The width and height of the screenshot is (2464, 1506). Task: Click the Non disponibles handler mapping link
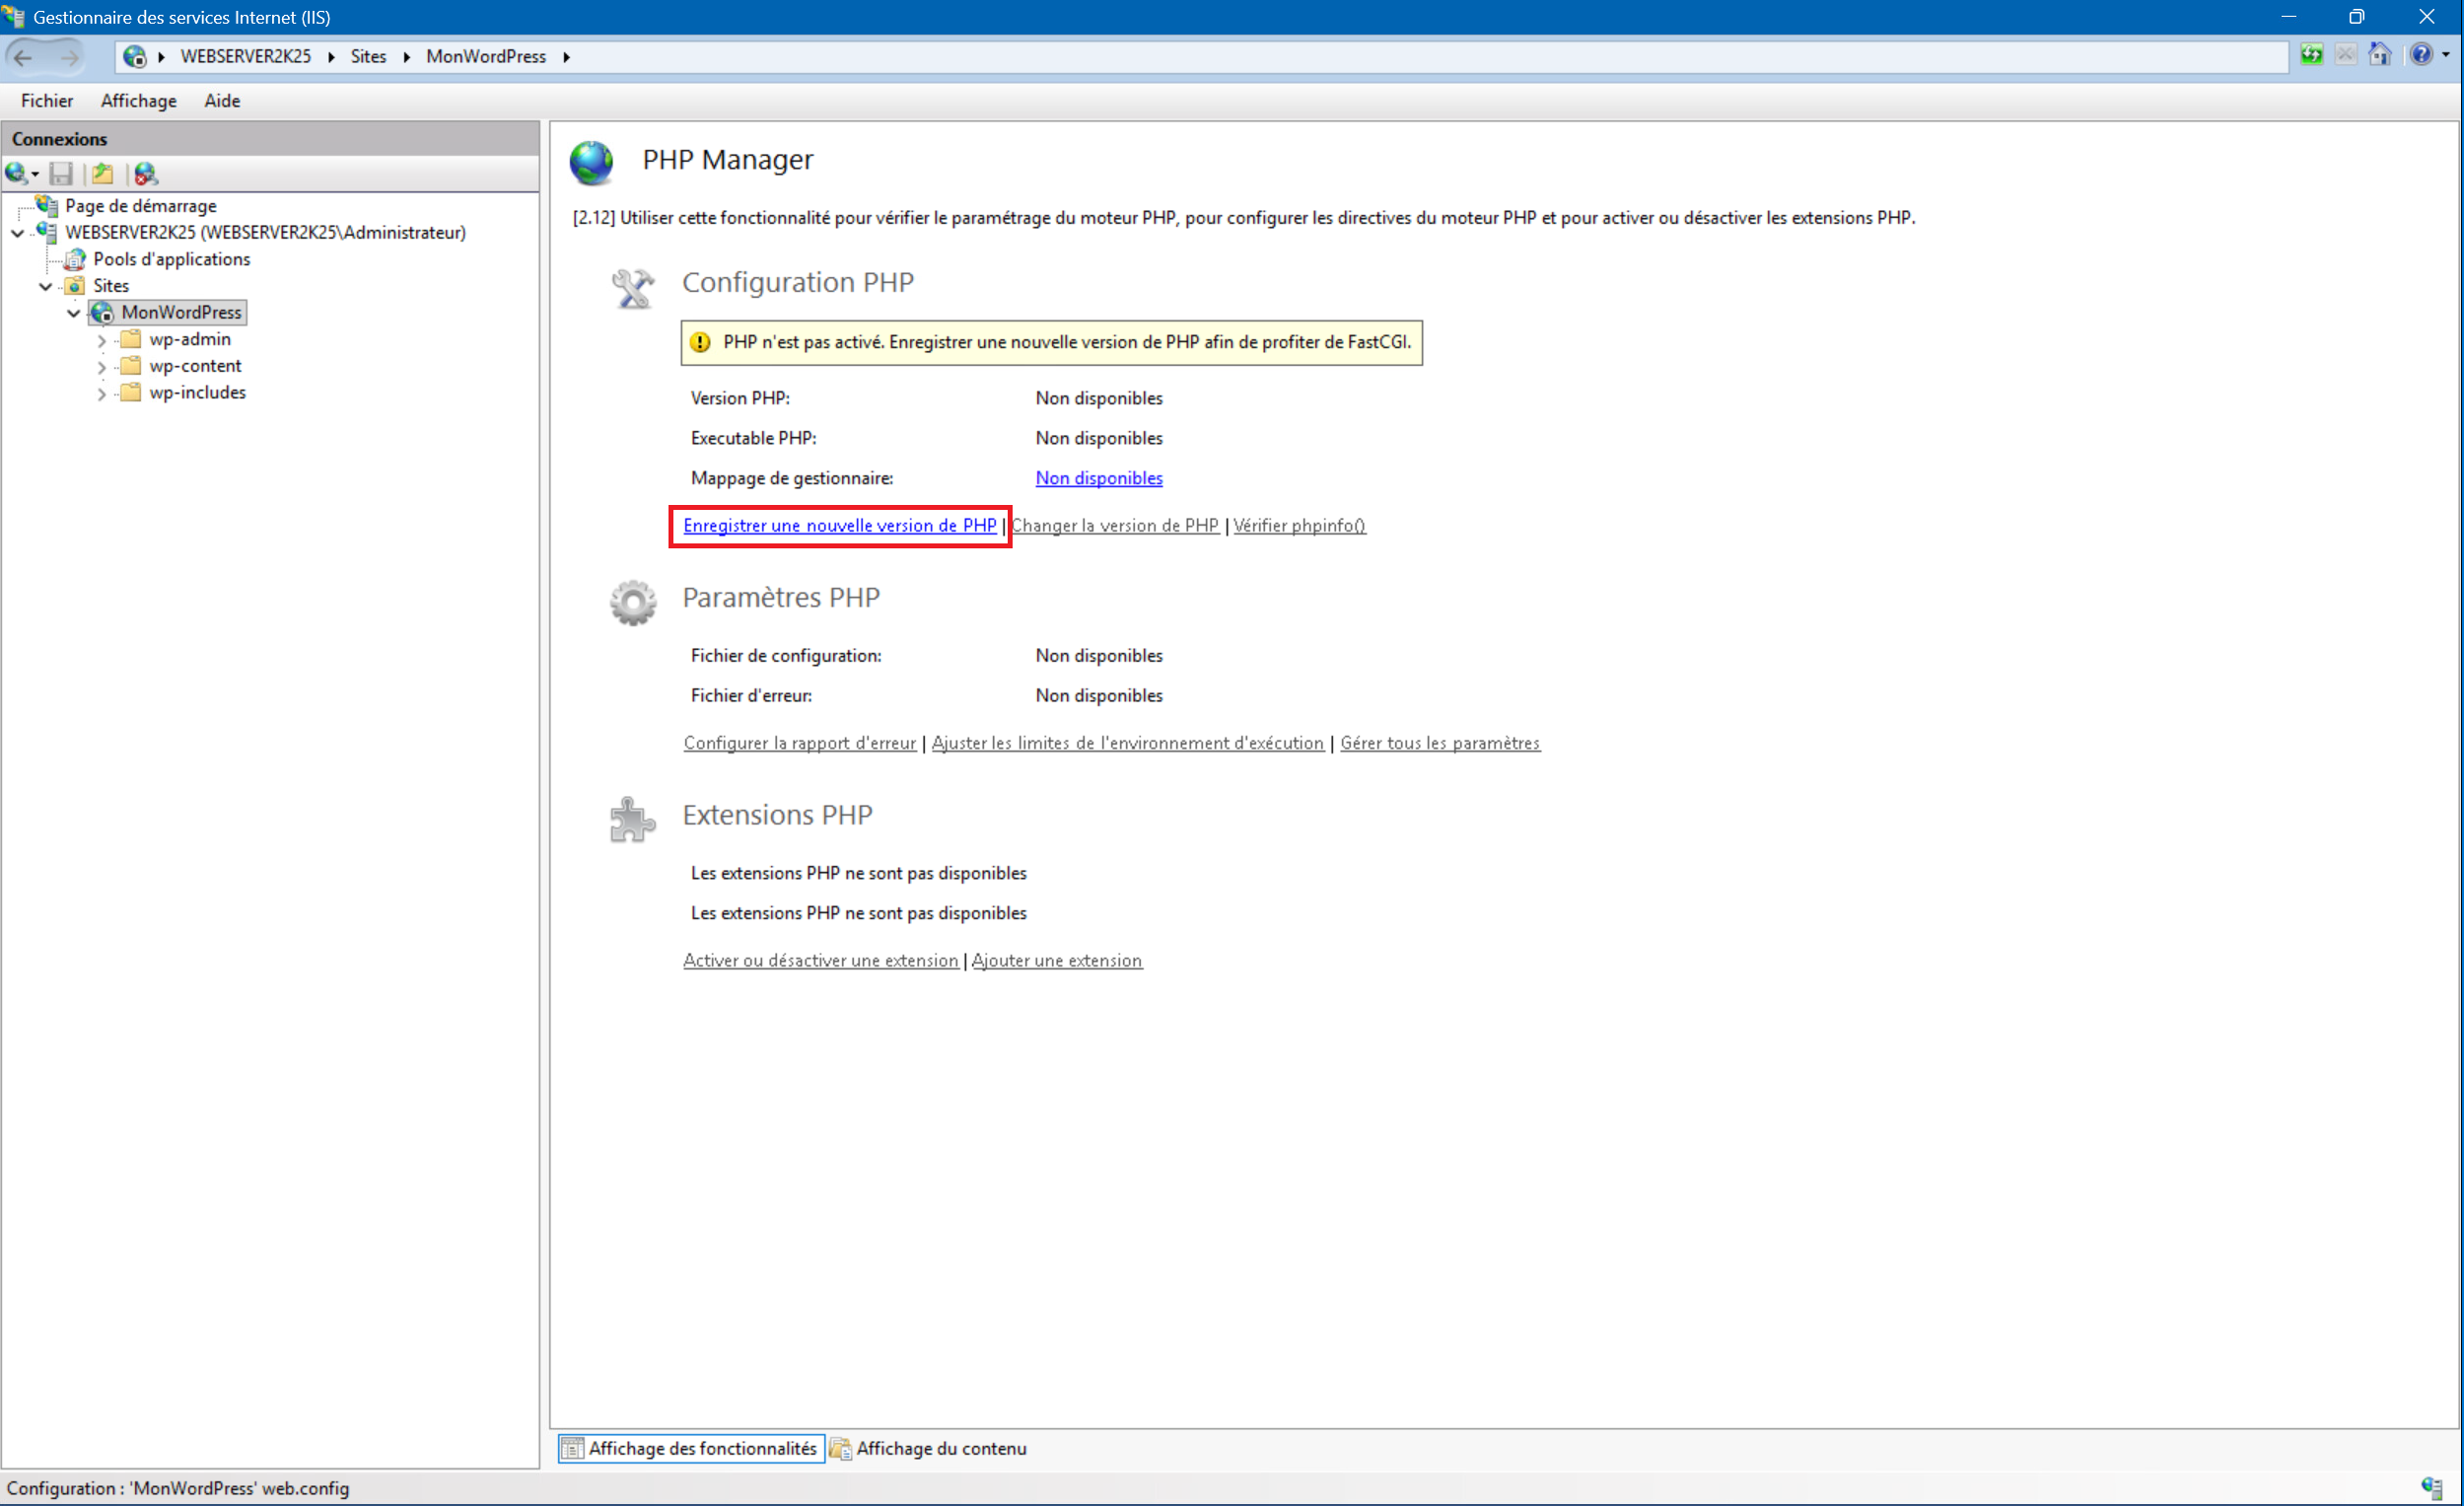click(1098, 478)
